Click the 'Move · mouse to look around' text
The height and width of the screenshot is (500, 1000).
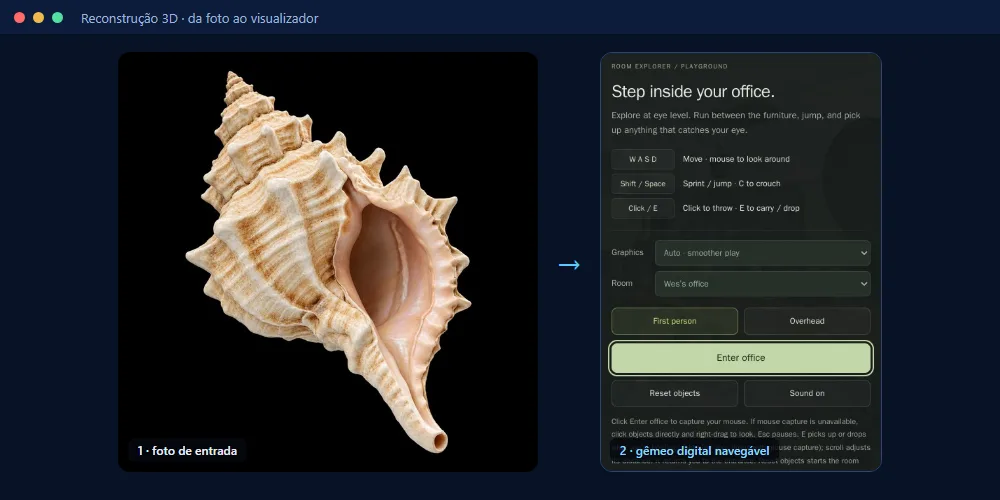(x=736, y=159)
